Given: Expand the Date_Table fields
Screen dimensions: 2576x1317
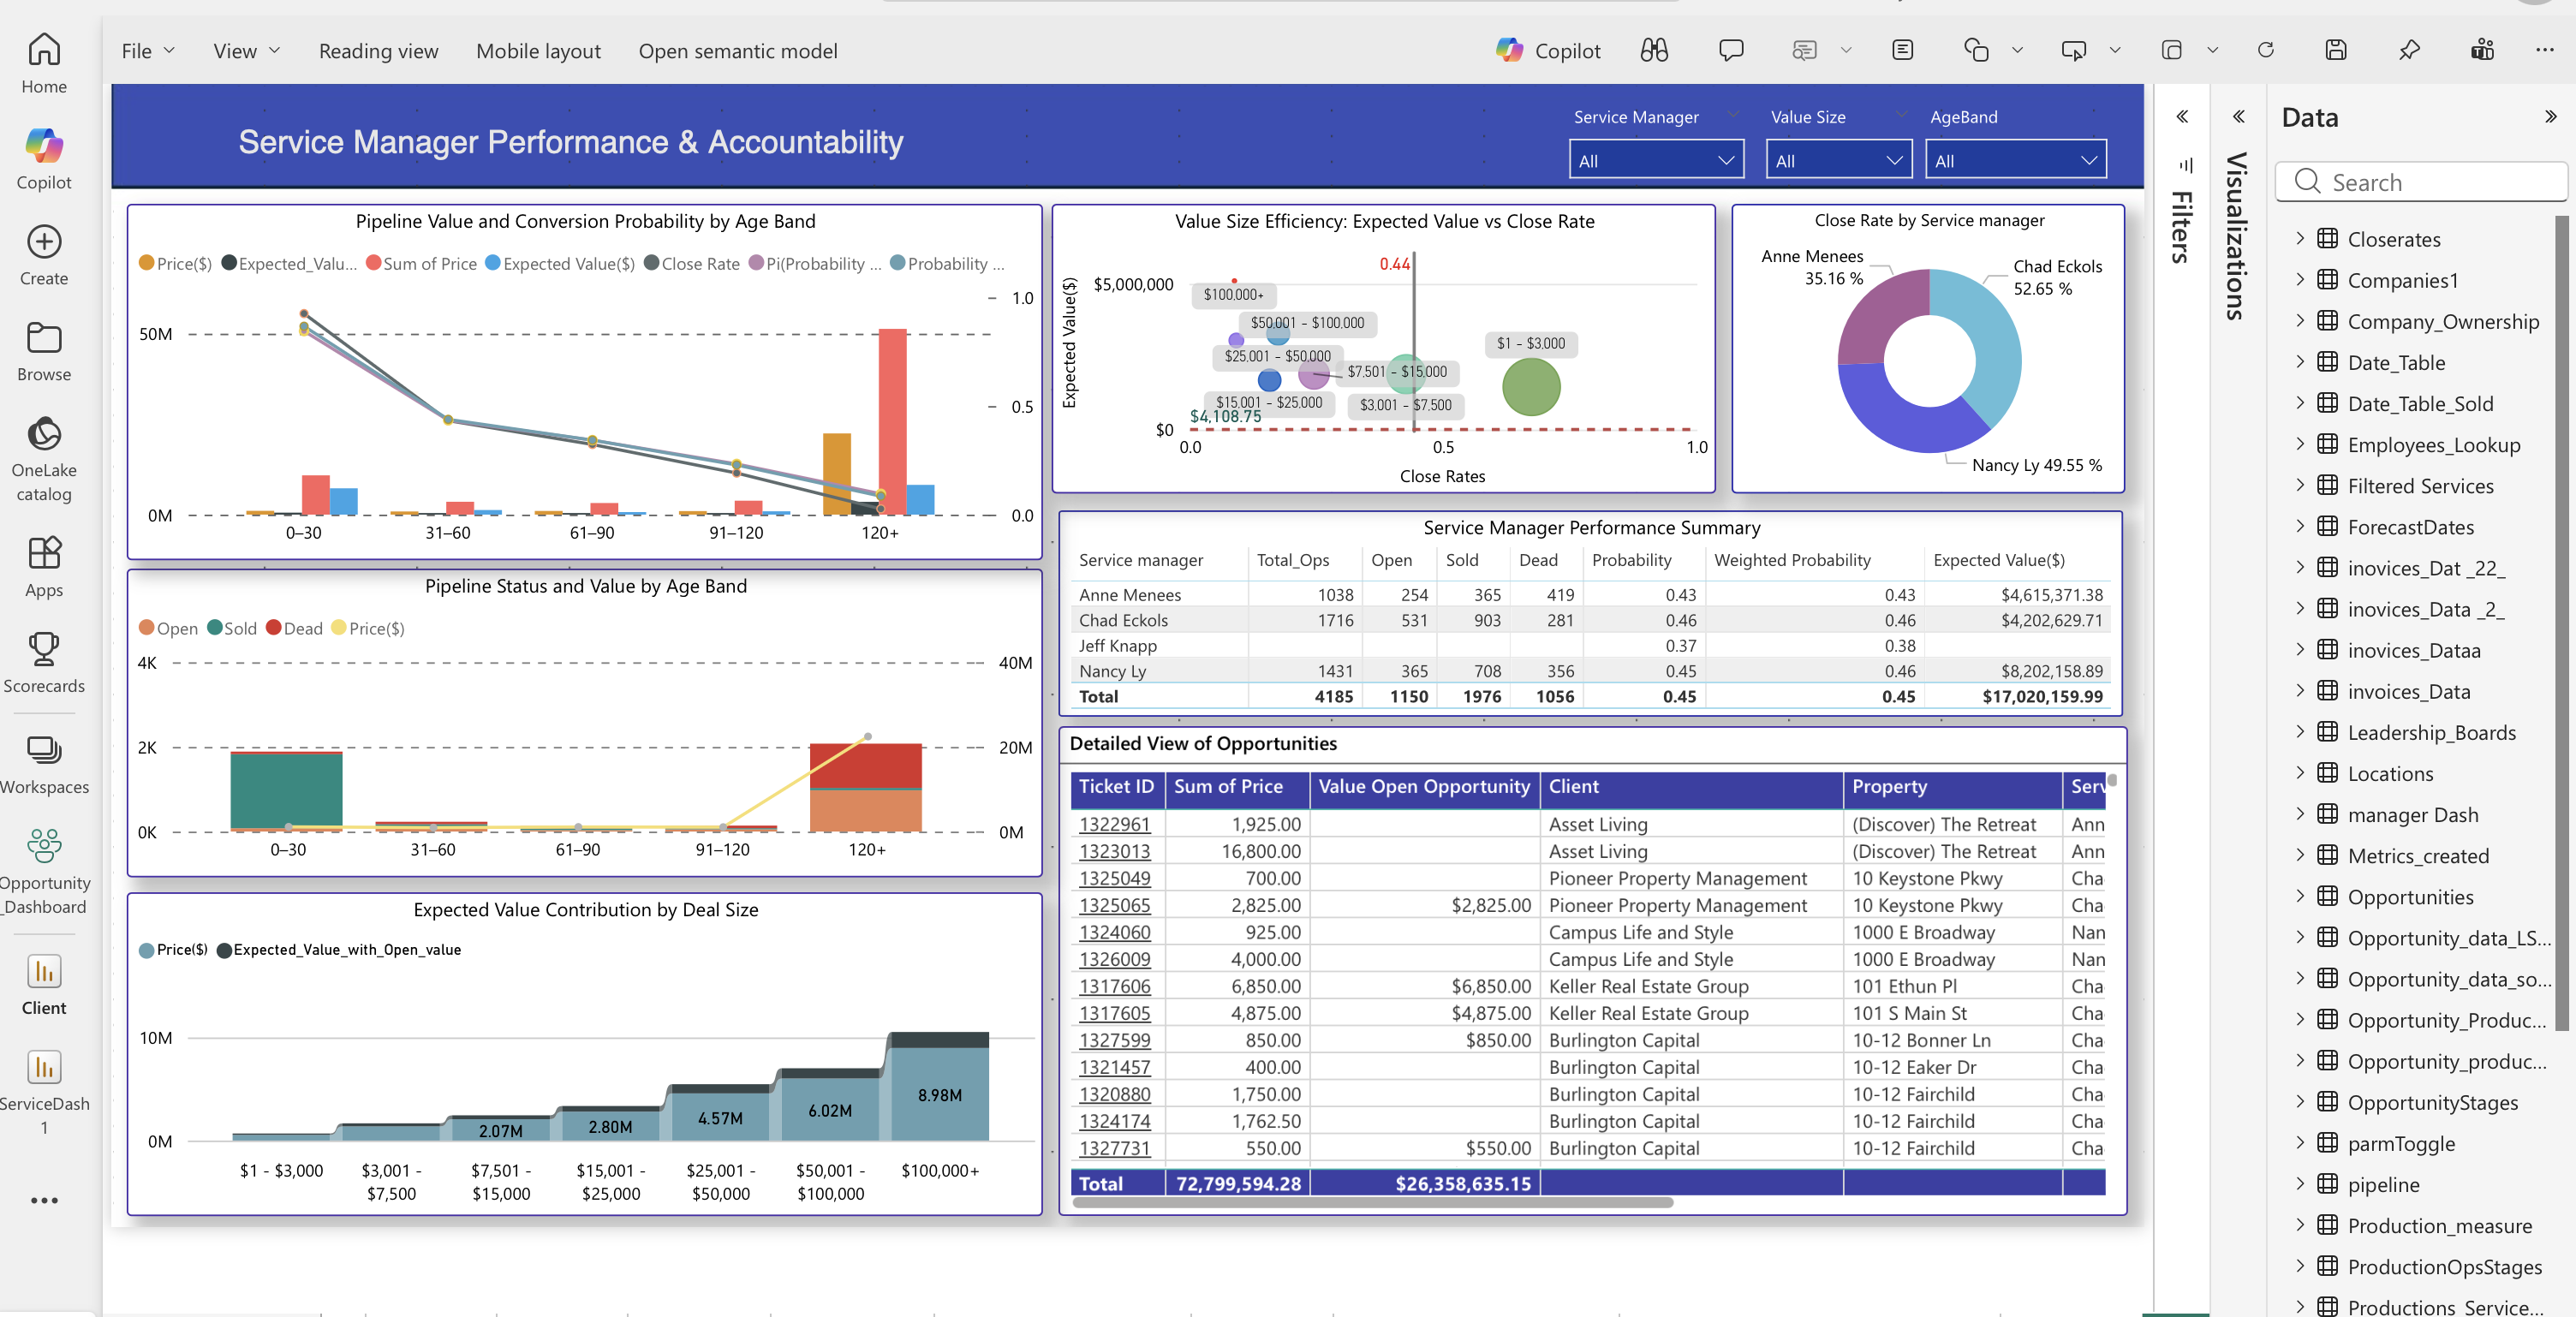Looking at the screenshot, I should tap(2301, 362).
